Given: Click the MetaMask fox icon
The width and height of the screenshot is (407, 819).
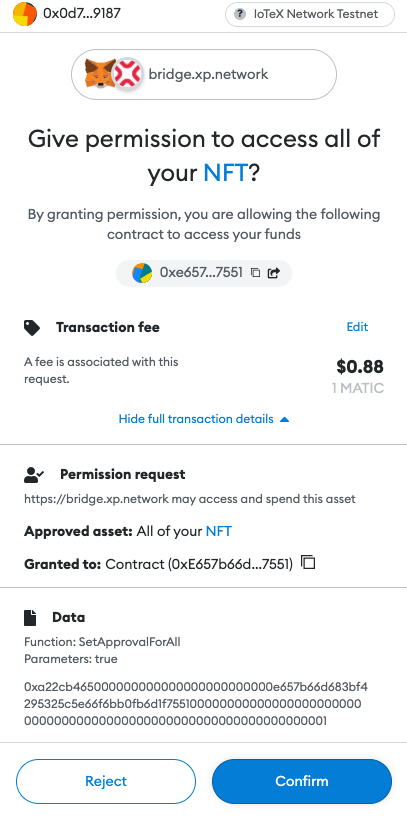Looking at the screenshot, I should (101, 74).
